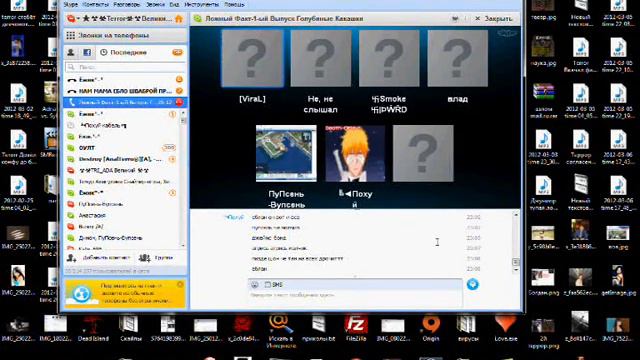Screen dimensions: 640x360
Task: Open FileZilla desktop icon
Action: pos(356,328)
